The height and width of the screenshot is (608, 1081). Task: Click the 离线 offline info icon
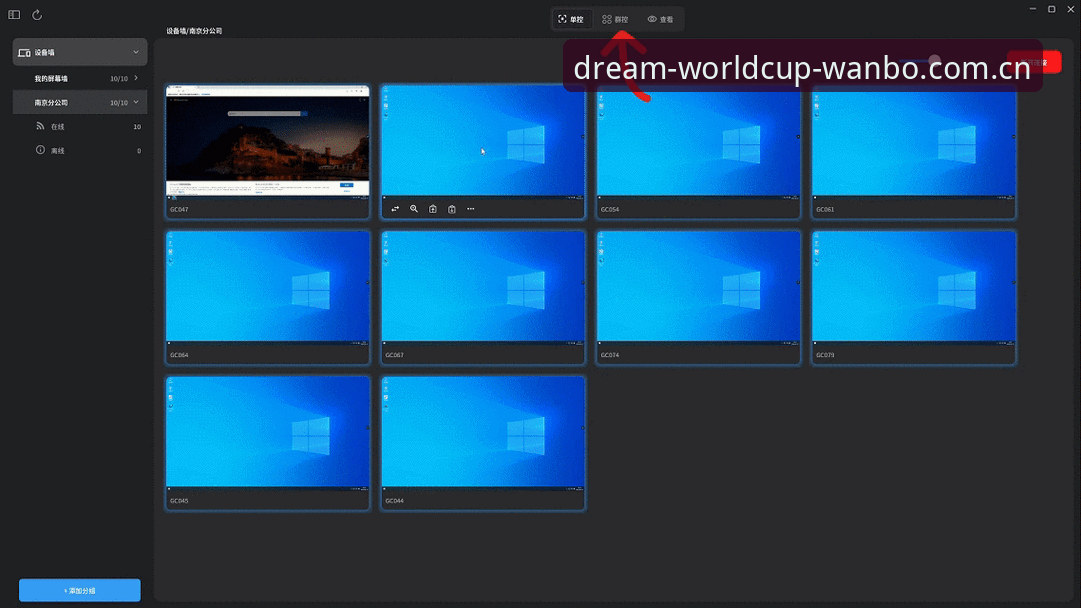pos(40,150)
